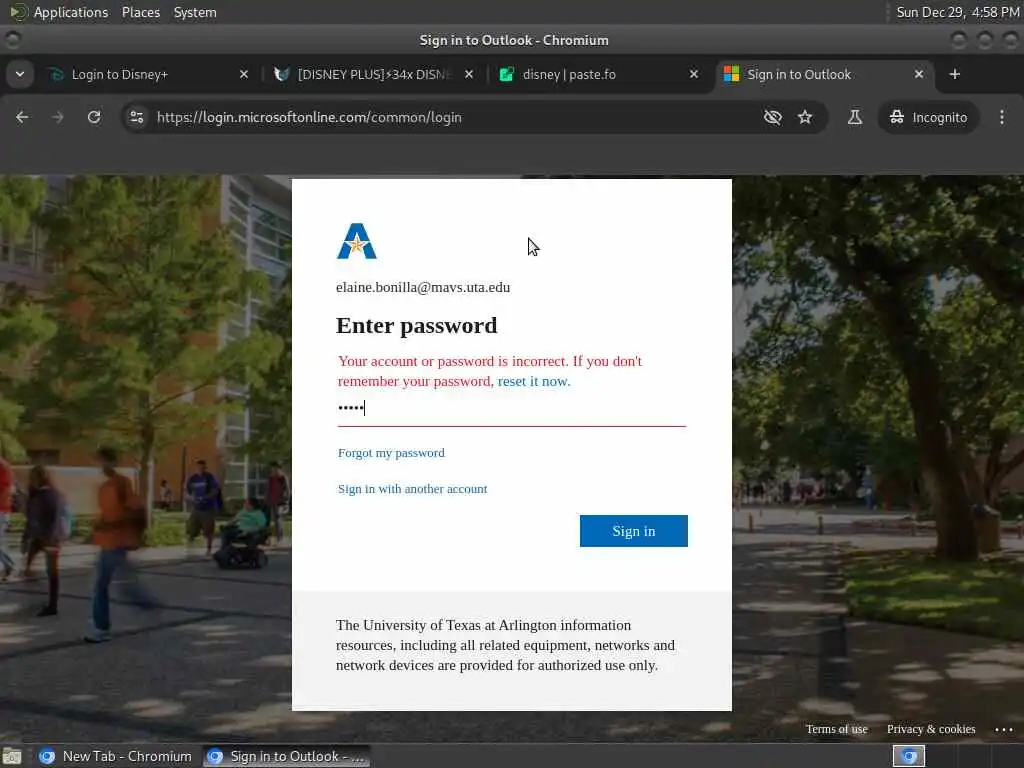
Task: Click the window menu icon in title bar
Action: [12, 40]
